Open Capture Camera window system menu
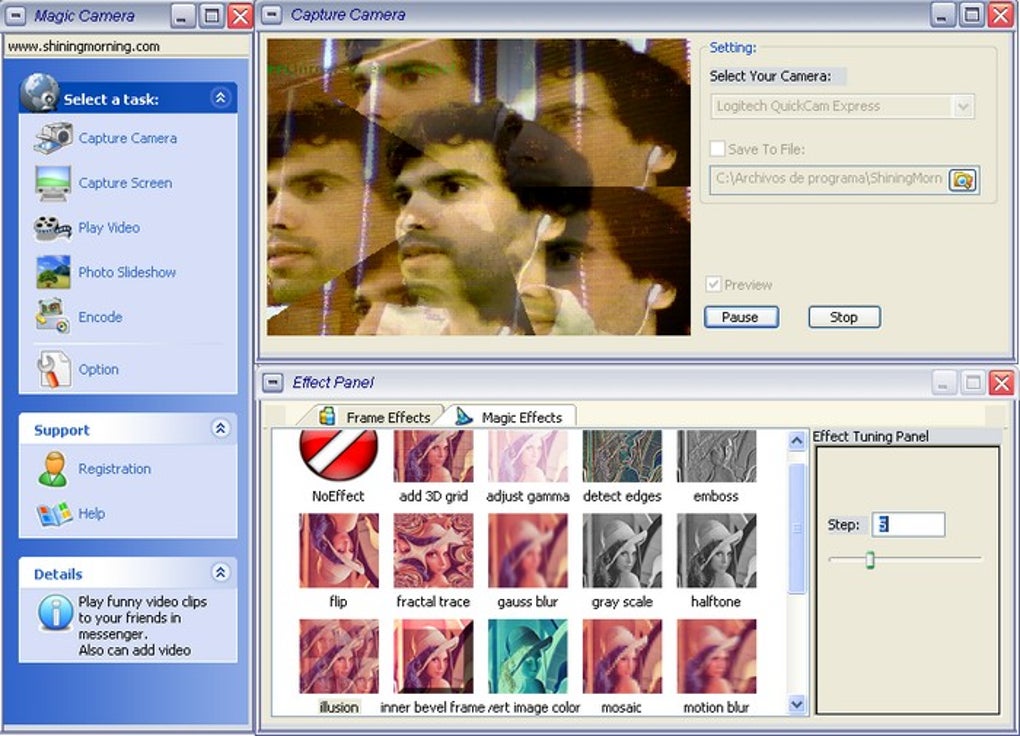The width and height of the screenshot is (1020, 736). point(271,14)
